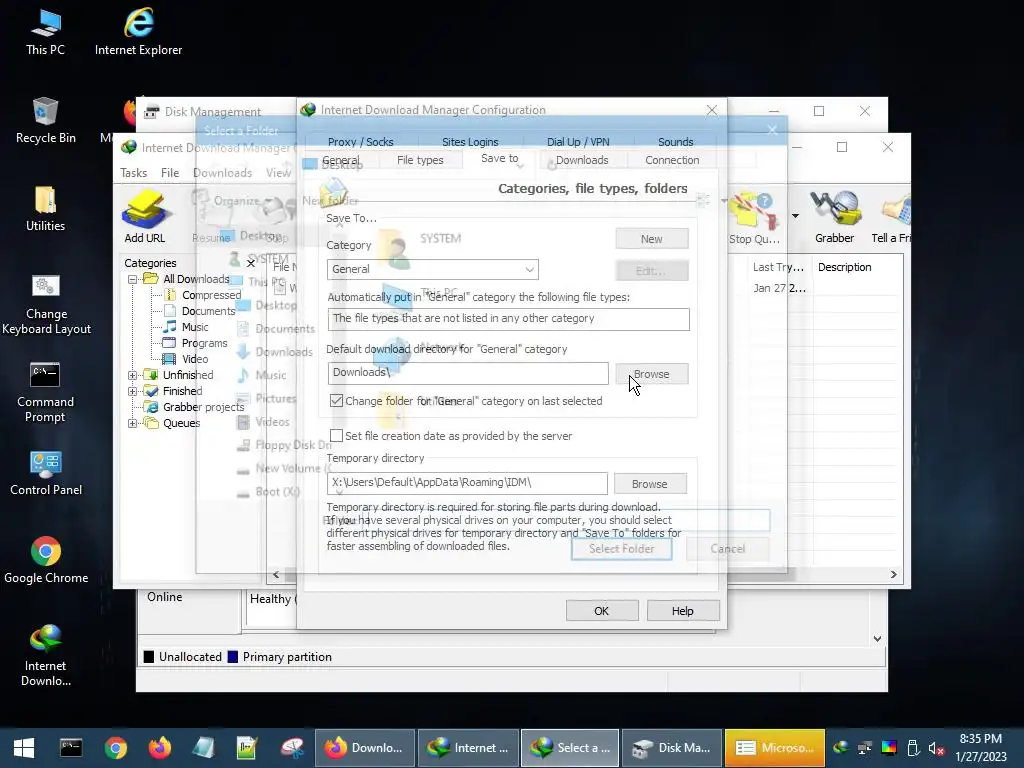Switch to Dial Up / VPN tab
This screenshot has width=1024, height=768.
click(578, 142)
